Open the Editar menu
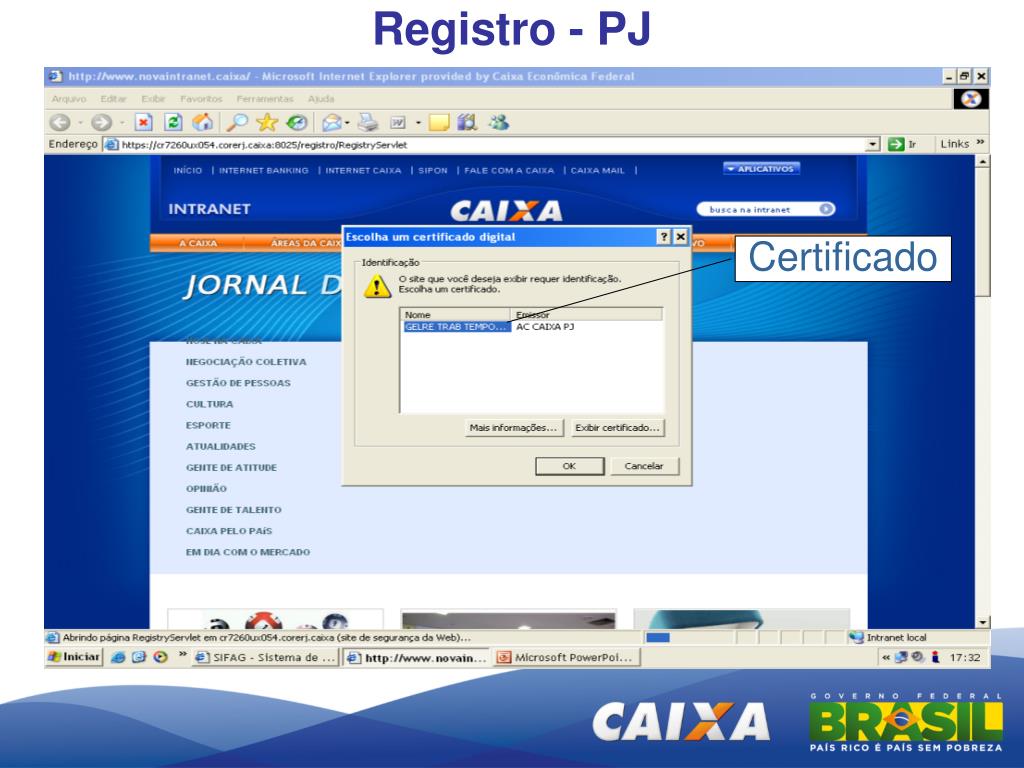Viewport: 1024px width, 768px height. click(113, 99)
